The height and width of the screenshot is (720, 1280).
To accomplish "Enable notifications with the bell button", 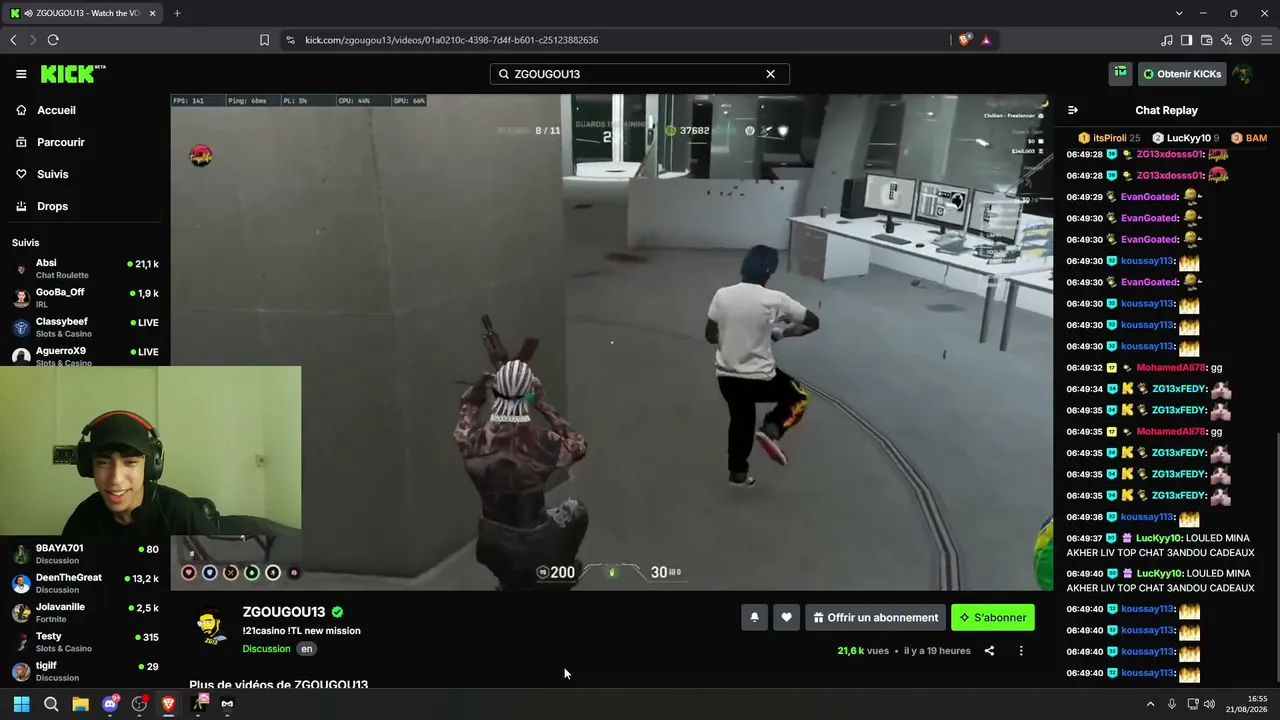I will click(754, 618).
